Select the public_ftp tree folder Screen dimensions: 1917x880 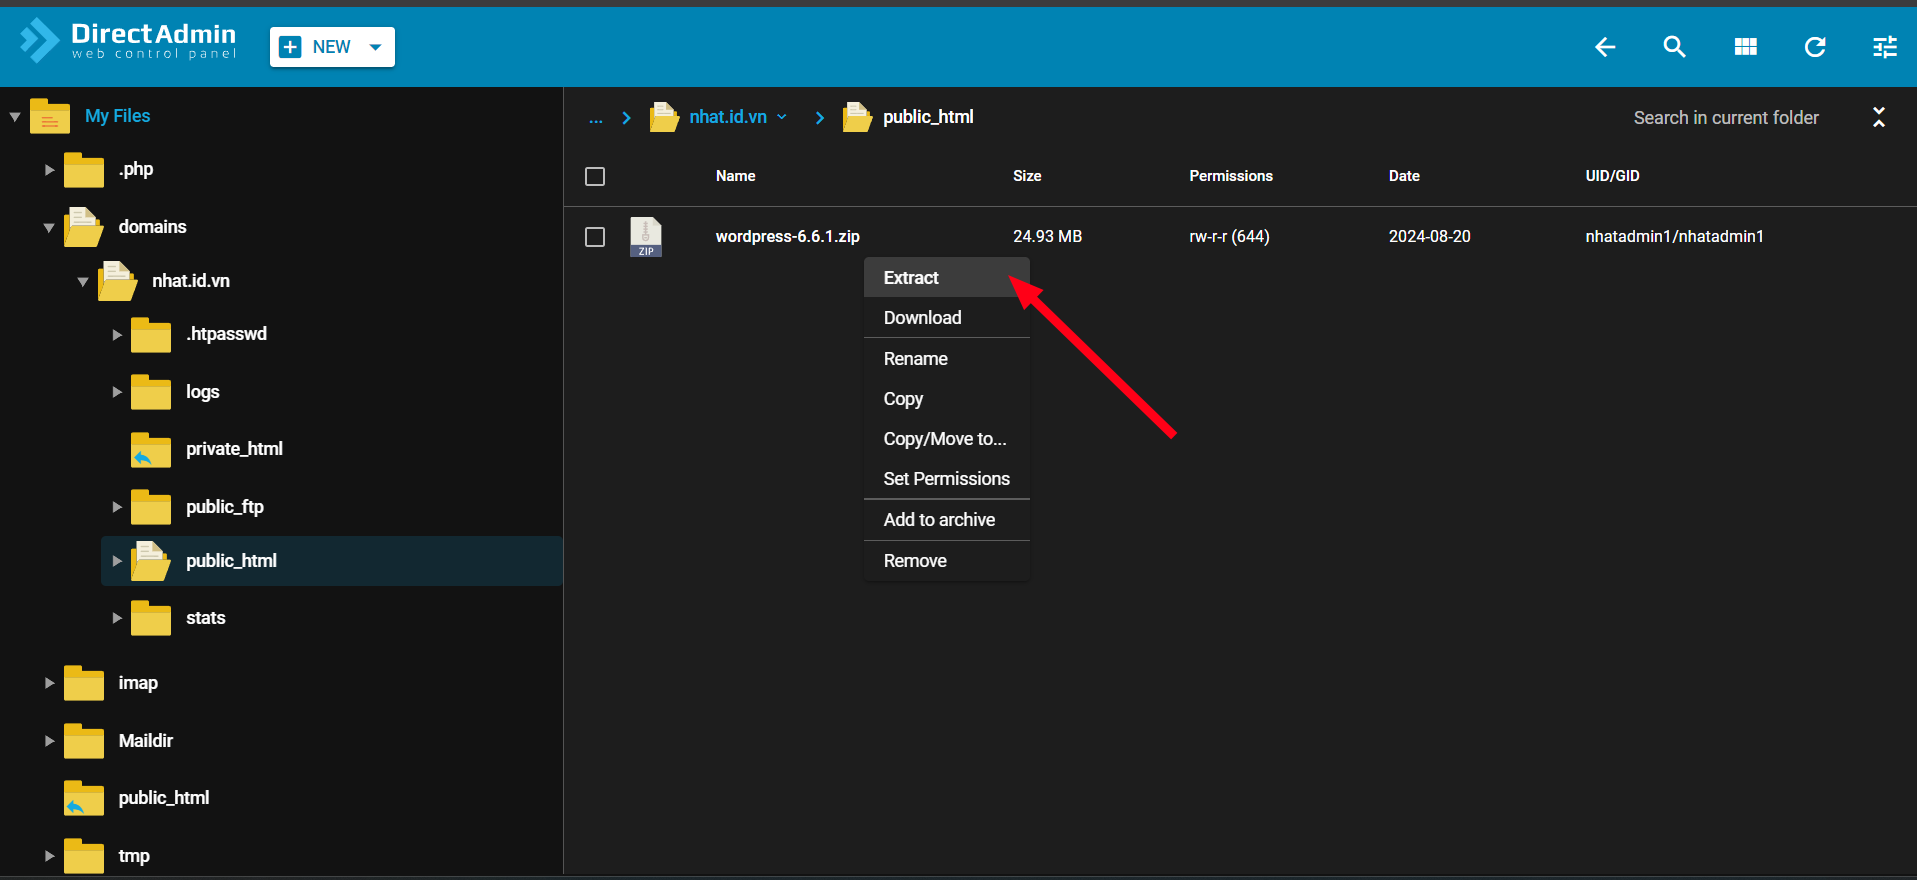[225, 507]
